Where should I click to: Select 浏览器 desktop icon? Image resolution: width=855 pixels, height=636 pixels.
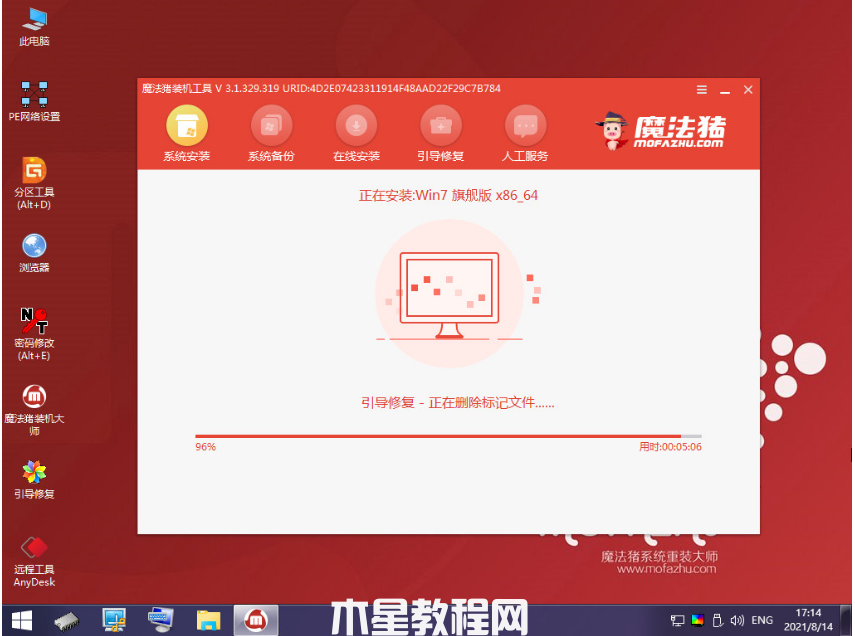tap(34, 253)
